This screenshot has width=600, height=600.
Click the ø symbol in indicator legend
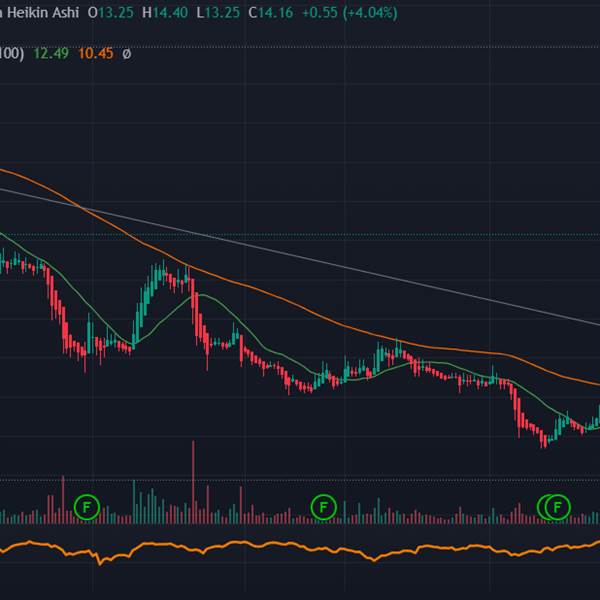tap(127, 53)
